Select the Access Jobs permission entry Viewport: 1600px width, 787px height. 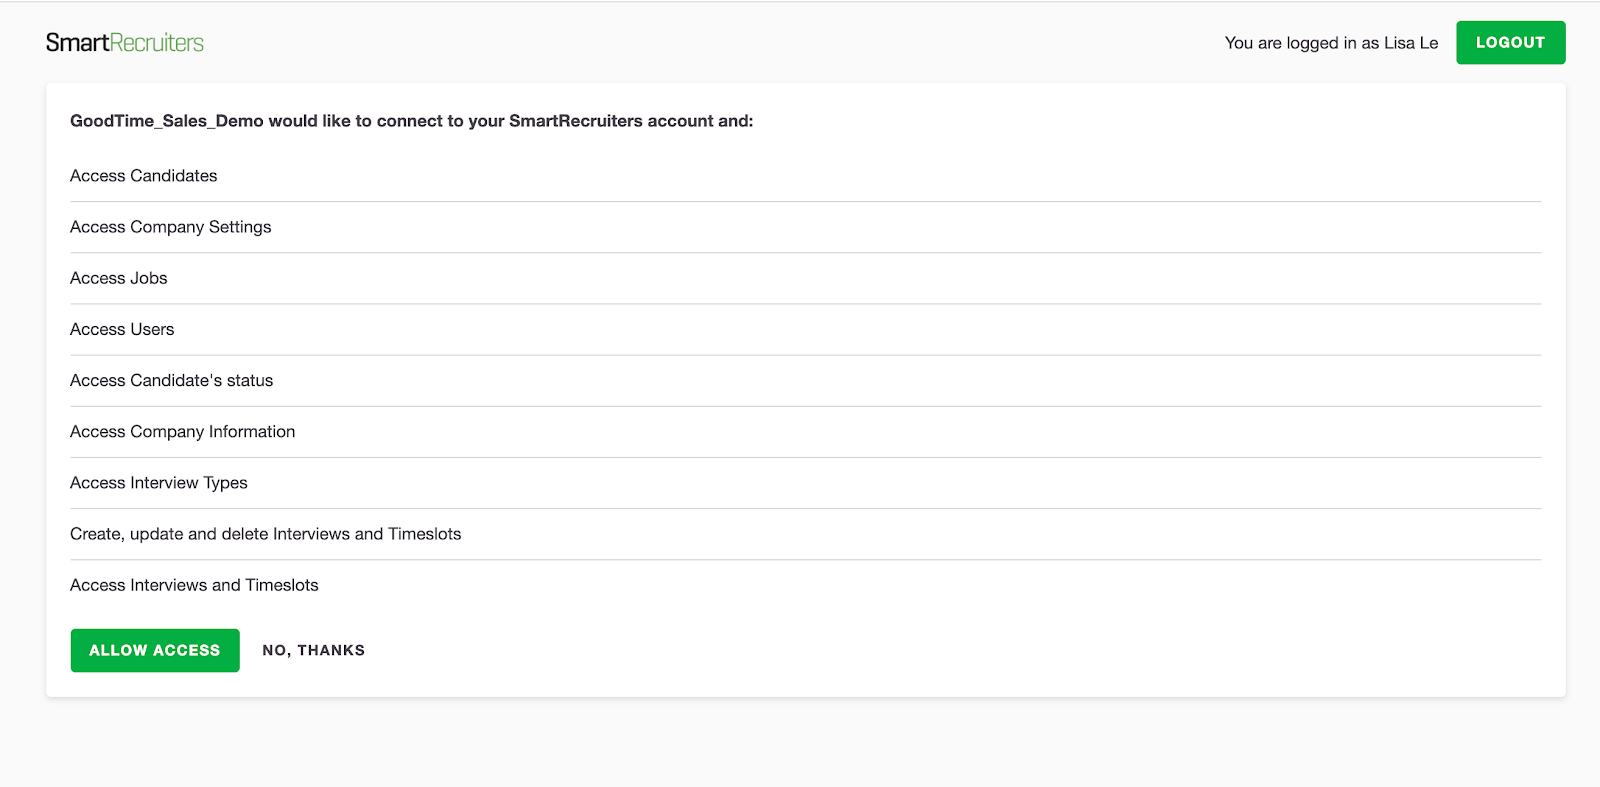[119, 278]
